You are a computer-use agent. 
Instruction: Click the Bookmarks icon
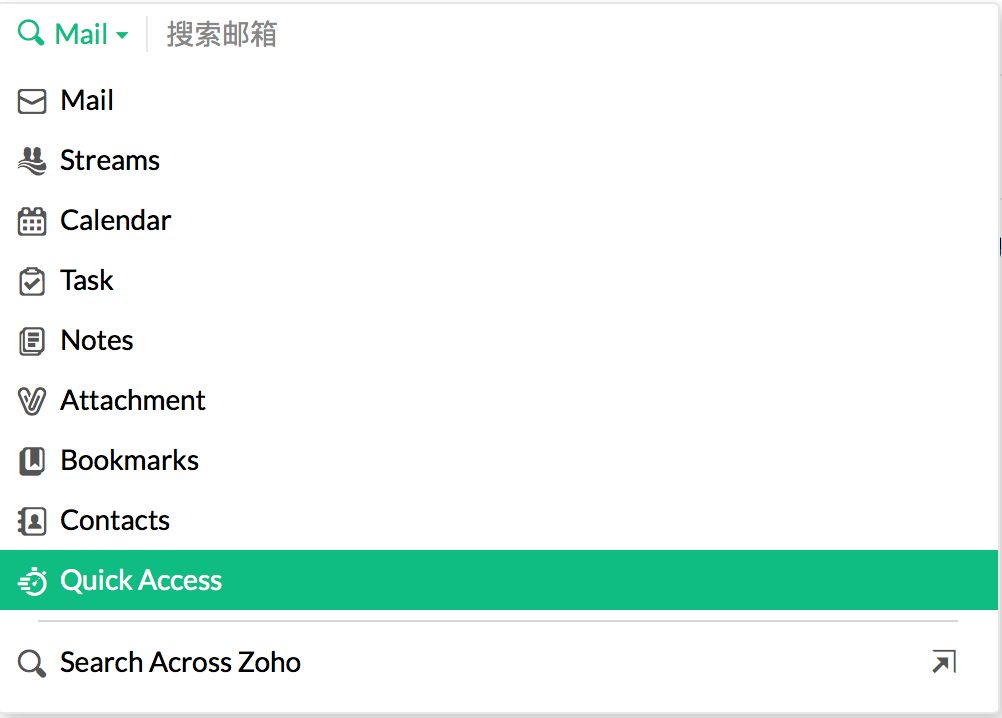pos(32,461)
